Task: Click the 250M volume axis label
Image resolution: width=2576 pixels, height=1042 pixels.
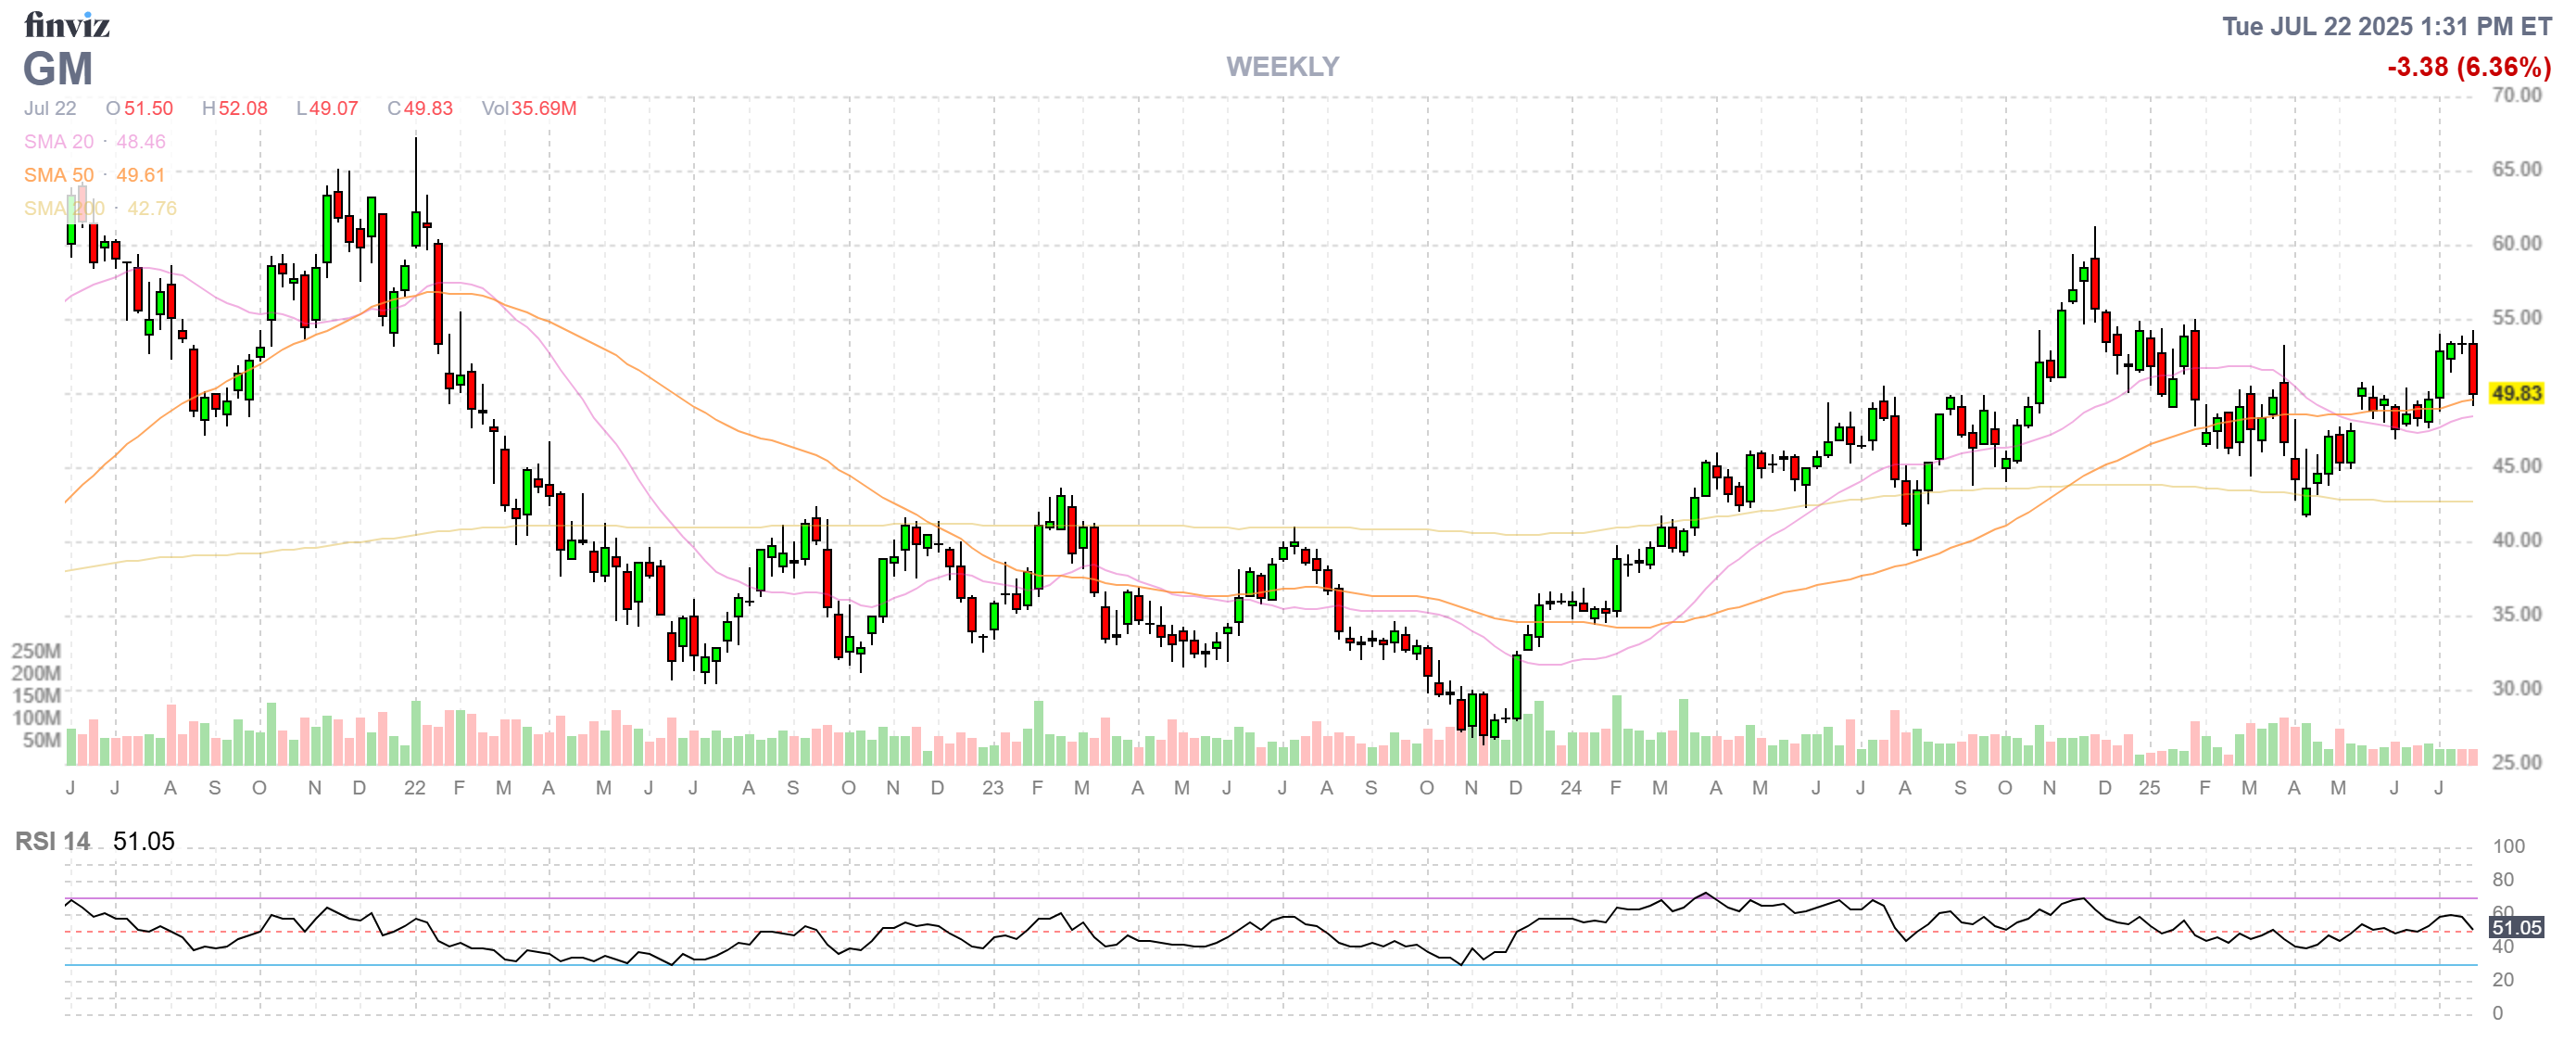Action: point(36,651)
